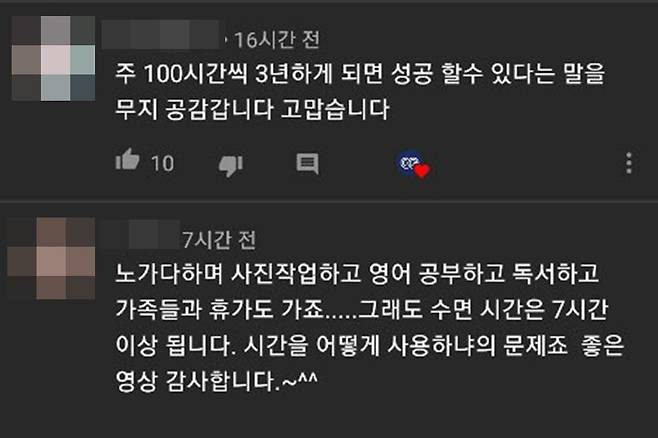Click blurred username beside 16시간 전
This screenshot has width=658, height=438.
click(x=161, y=34)
